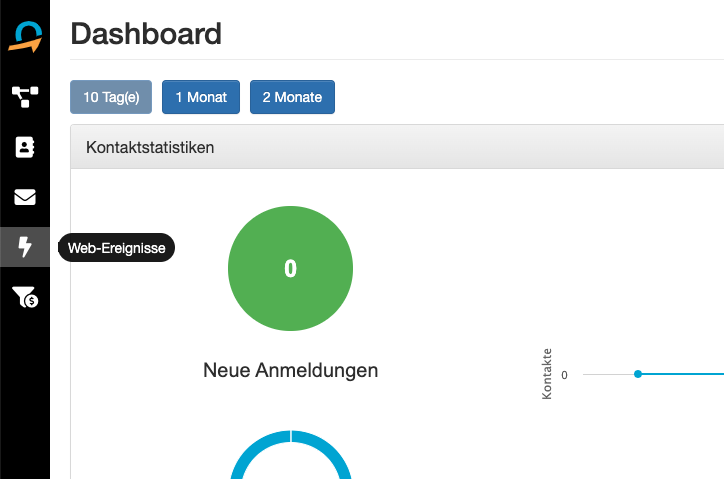Open the workflow automation sidebar icon
Viewport: 724px width, 479px height.
point(25,96)
